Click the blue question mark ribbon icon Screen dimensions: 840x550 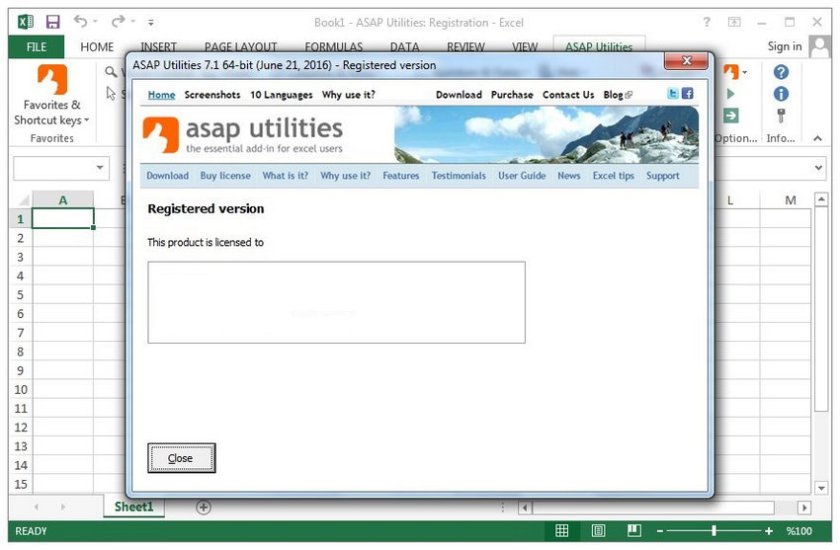point(781,72)
